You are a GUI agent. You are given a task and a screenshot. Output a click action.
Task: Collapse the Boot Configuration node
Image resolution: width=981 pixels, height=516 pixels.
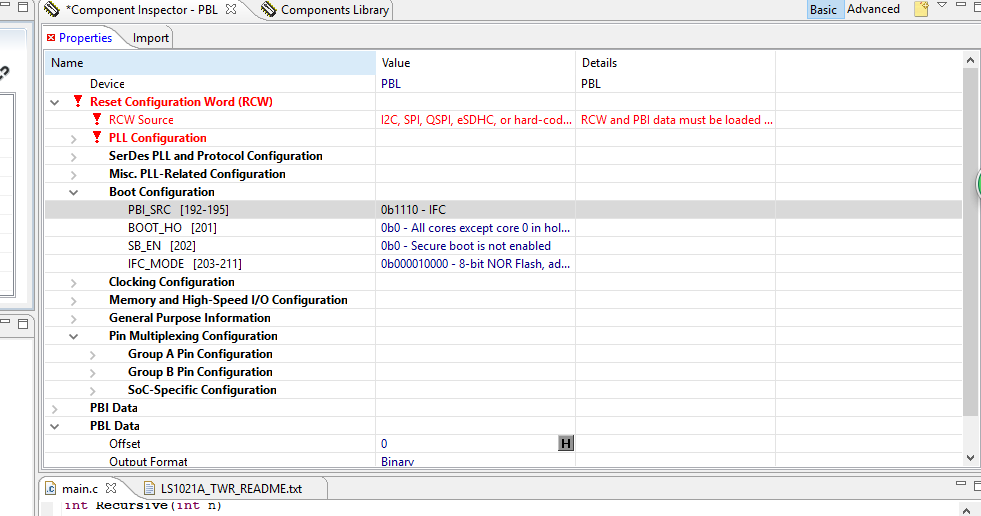point(73,192)
